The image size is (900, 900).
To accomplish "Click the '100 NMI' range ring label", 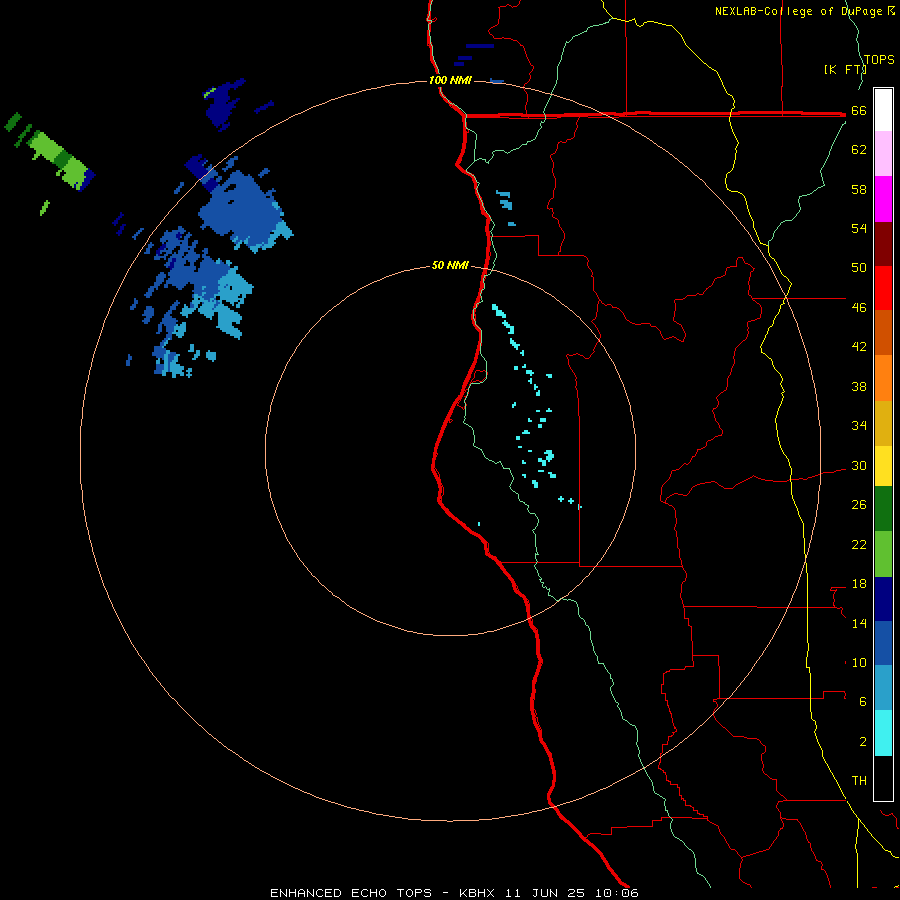I will 450,80.
